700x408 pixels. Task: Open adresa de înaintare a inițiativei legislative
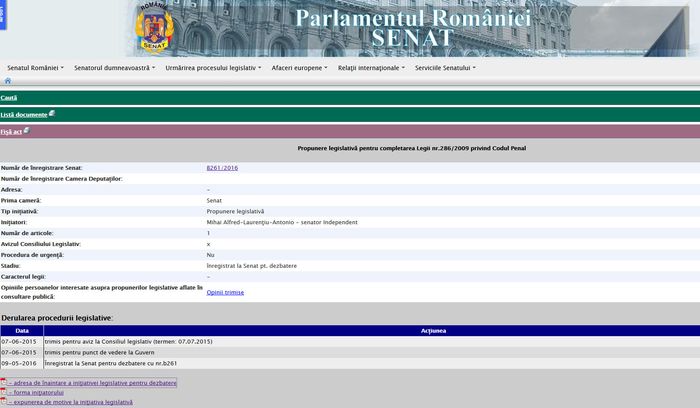92,383
